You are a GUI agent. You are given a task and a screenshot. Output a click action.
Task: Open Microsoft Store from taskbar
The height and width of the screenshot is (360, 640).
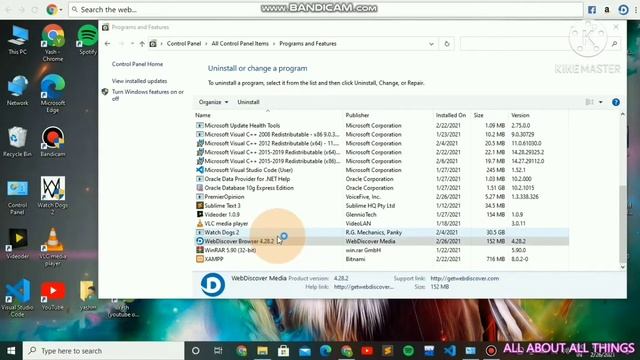coord(283,351)
